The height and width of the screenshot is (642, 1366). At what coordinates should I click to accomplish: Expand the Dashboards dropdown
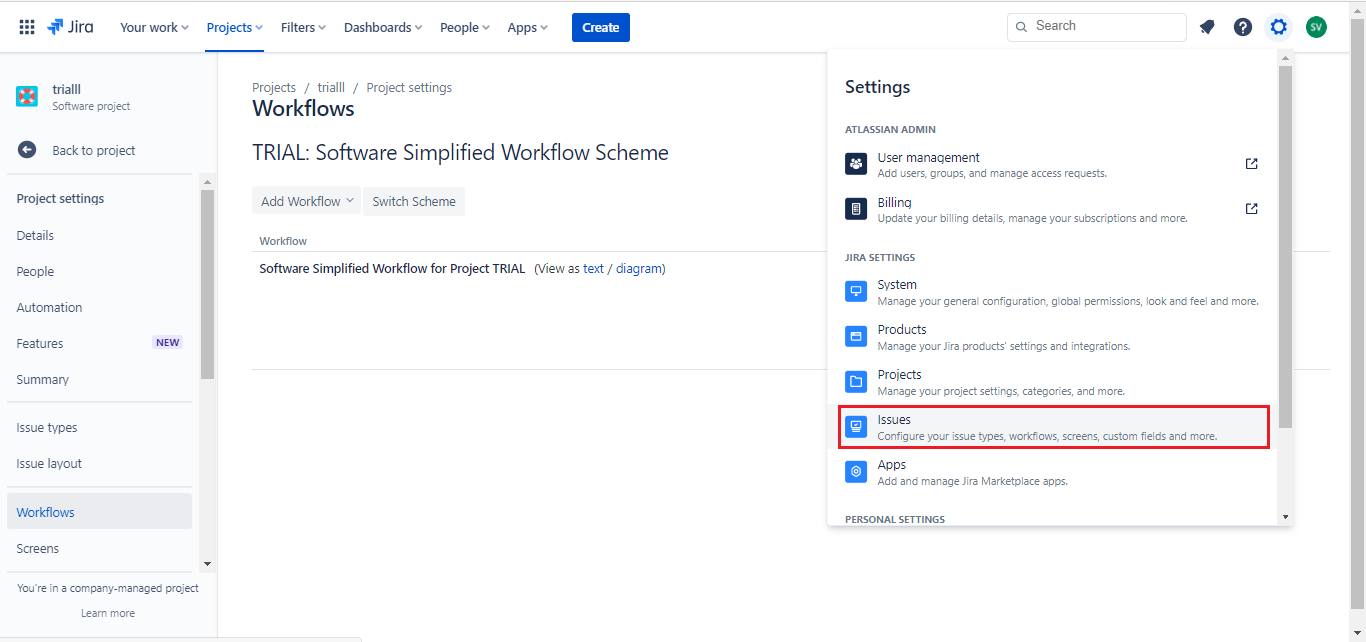pyautogui.click(x=383, y=27)
